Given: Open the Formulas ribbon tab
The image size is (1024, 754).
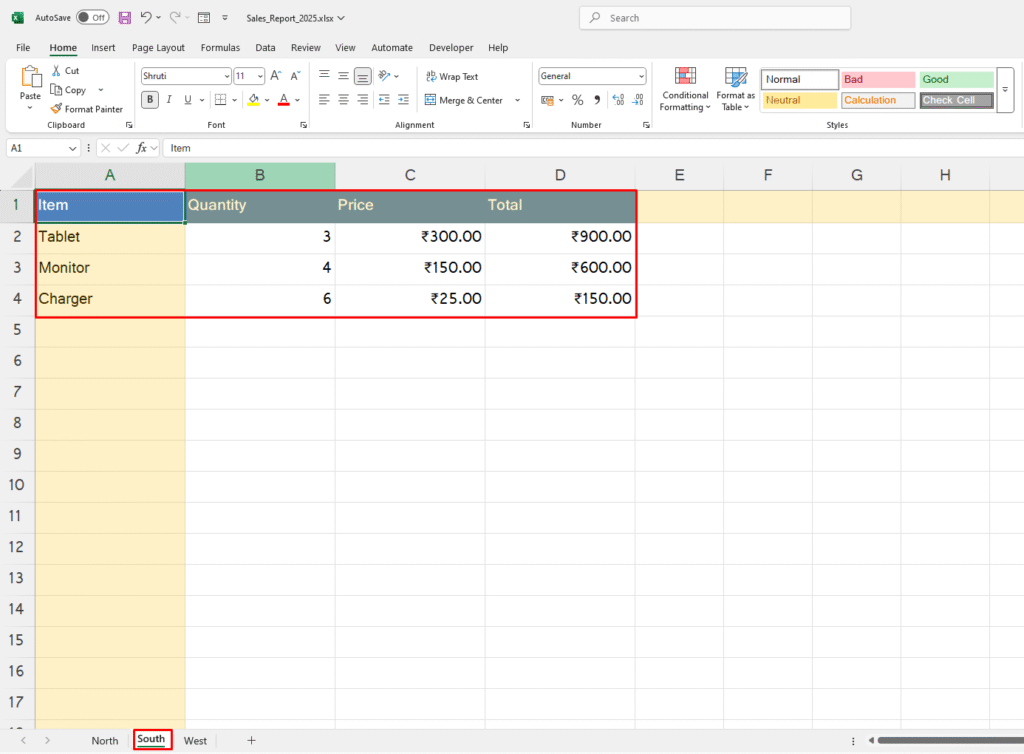Looking at the screenshot, I should pos(220,47).
